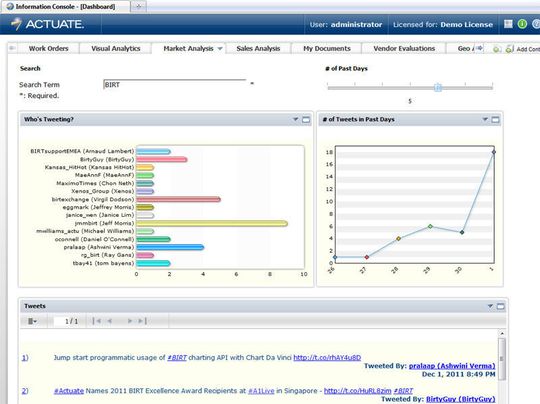Click the Actuate logo in the header
Viewport: 540px width, 404px height.
point(47,24)
